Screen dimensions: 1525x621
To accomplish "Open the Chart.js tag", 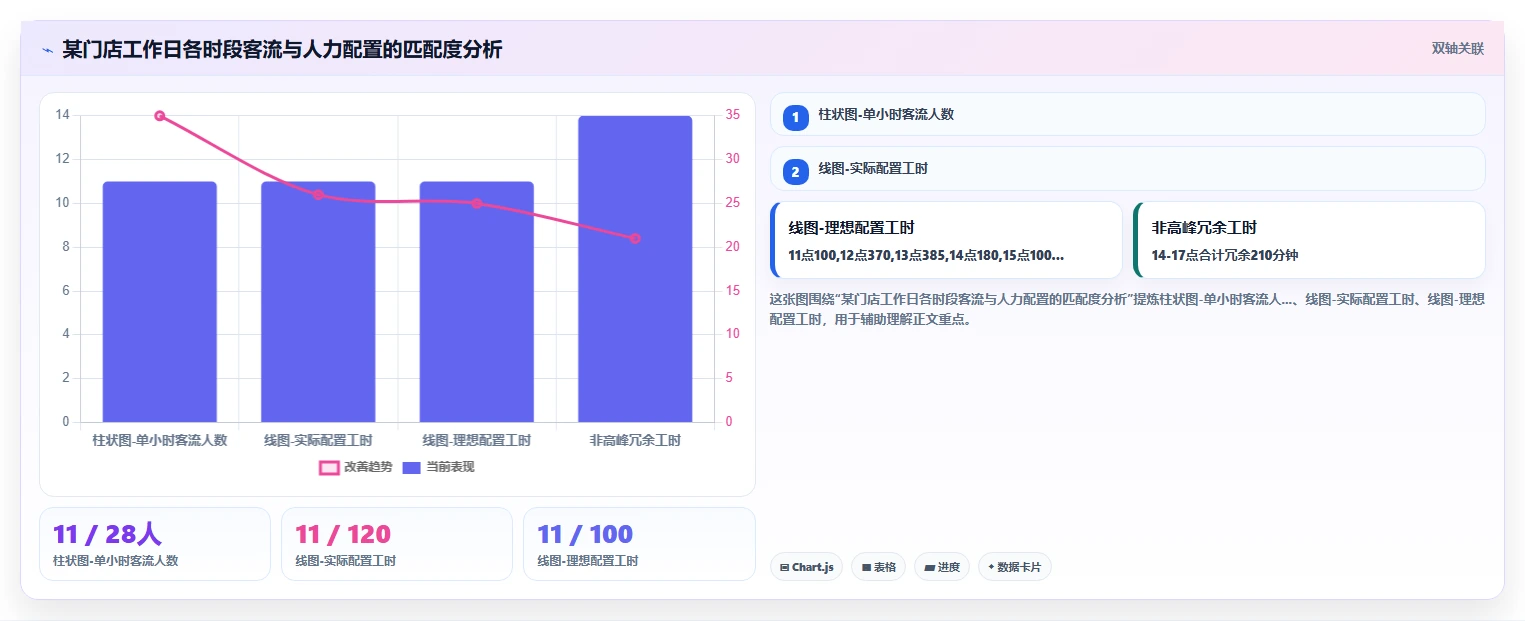I will [807, 567].
